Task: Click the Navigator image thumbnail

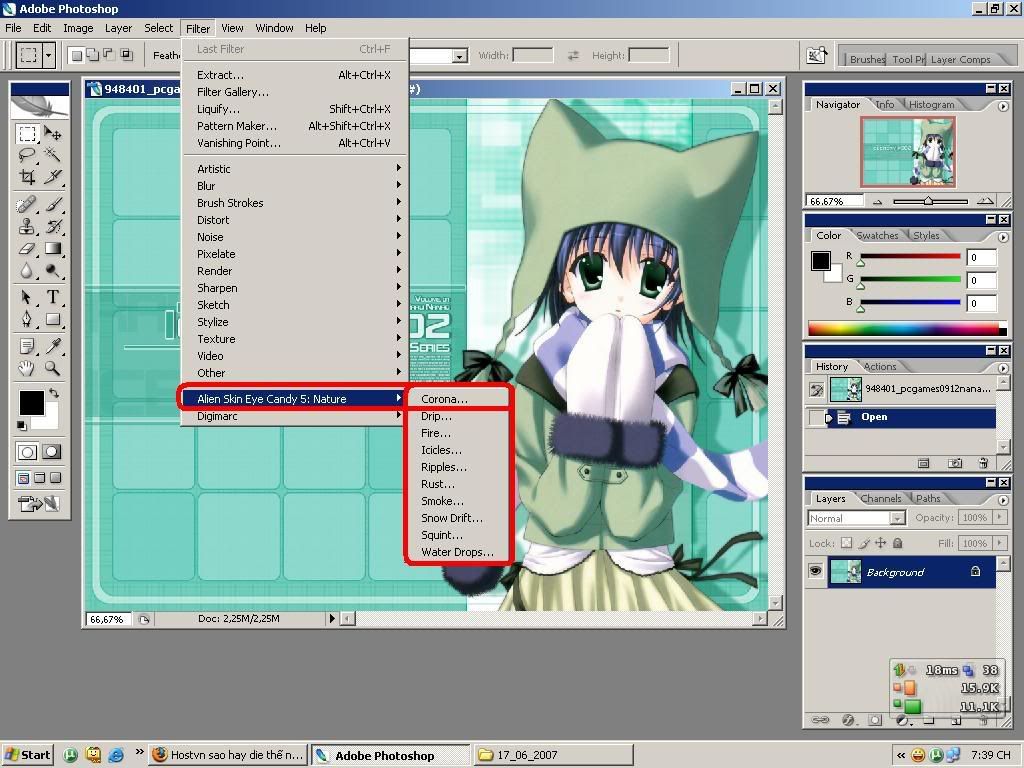Action: click(908, 152)
